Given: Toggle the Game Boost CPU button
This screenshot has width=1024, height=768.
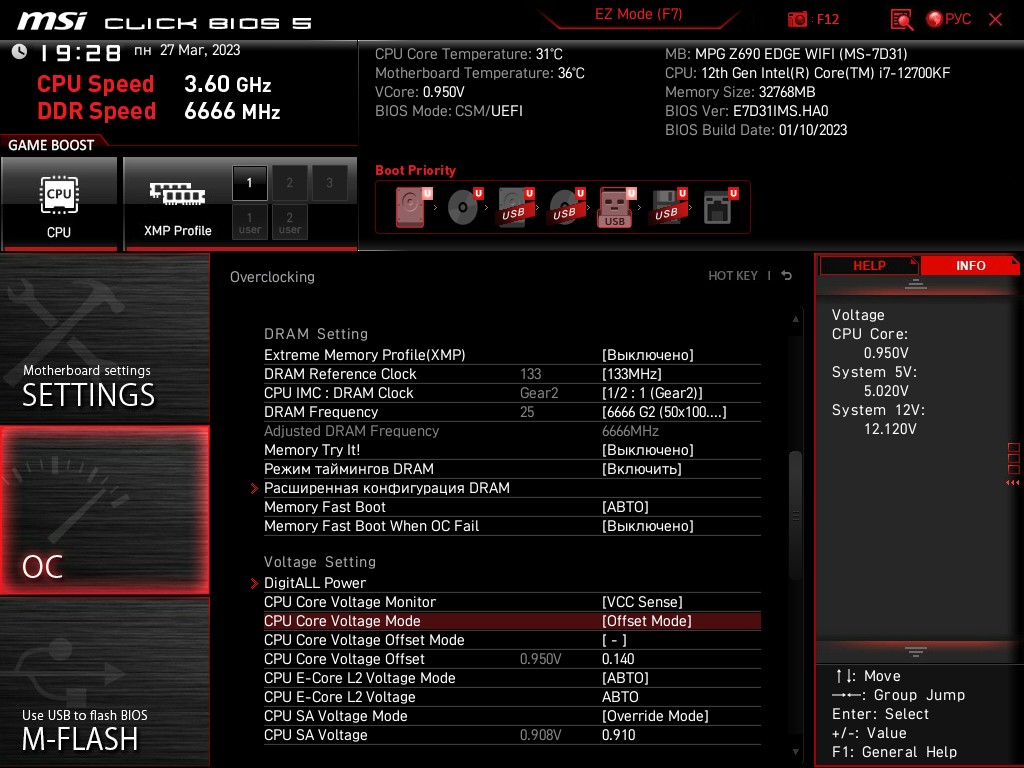Looking at the screenshot, I should tap(59, 203).
